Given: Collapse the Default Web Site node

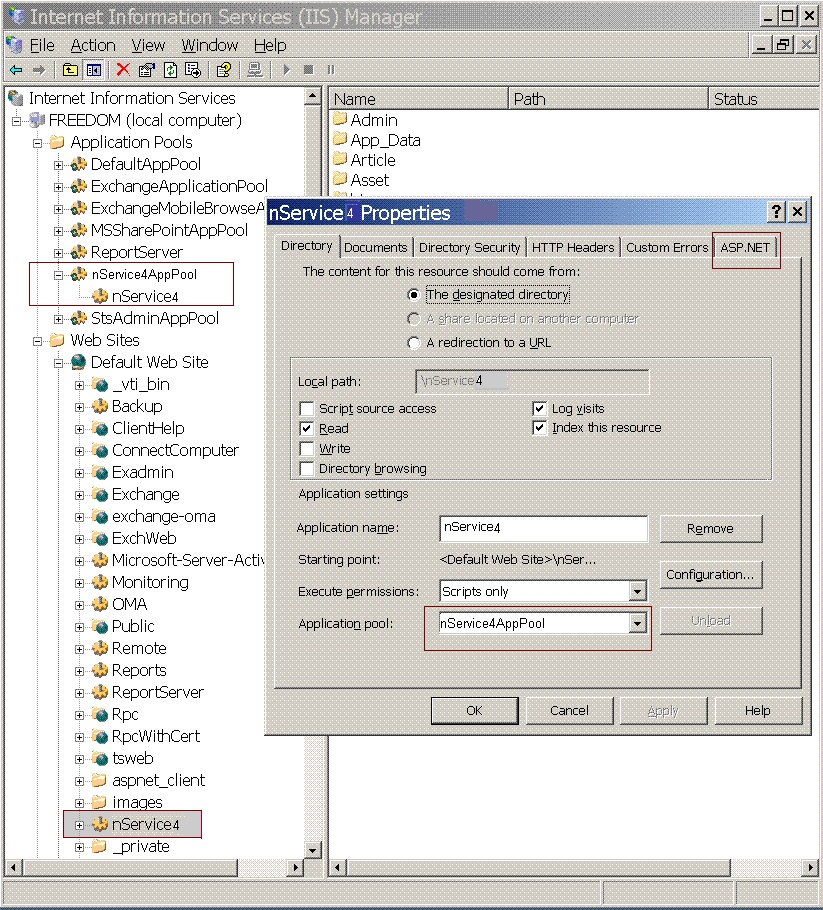Looking at the screenshot, I should click(58, 363).
